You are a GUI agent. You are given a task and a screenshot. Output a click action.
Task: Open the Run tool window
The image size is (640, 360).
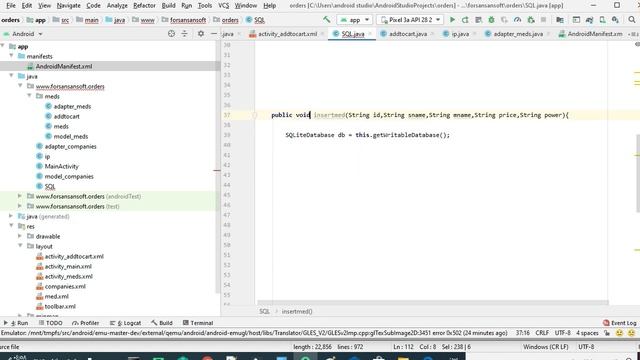(x=16, y=323)
